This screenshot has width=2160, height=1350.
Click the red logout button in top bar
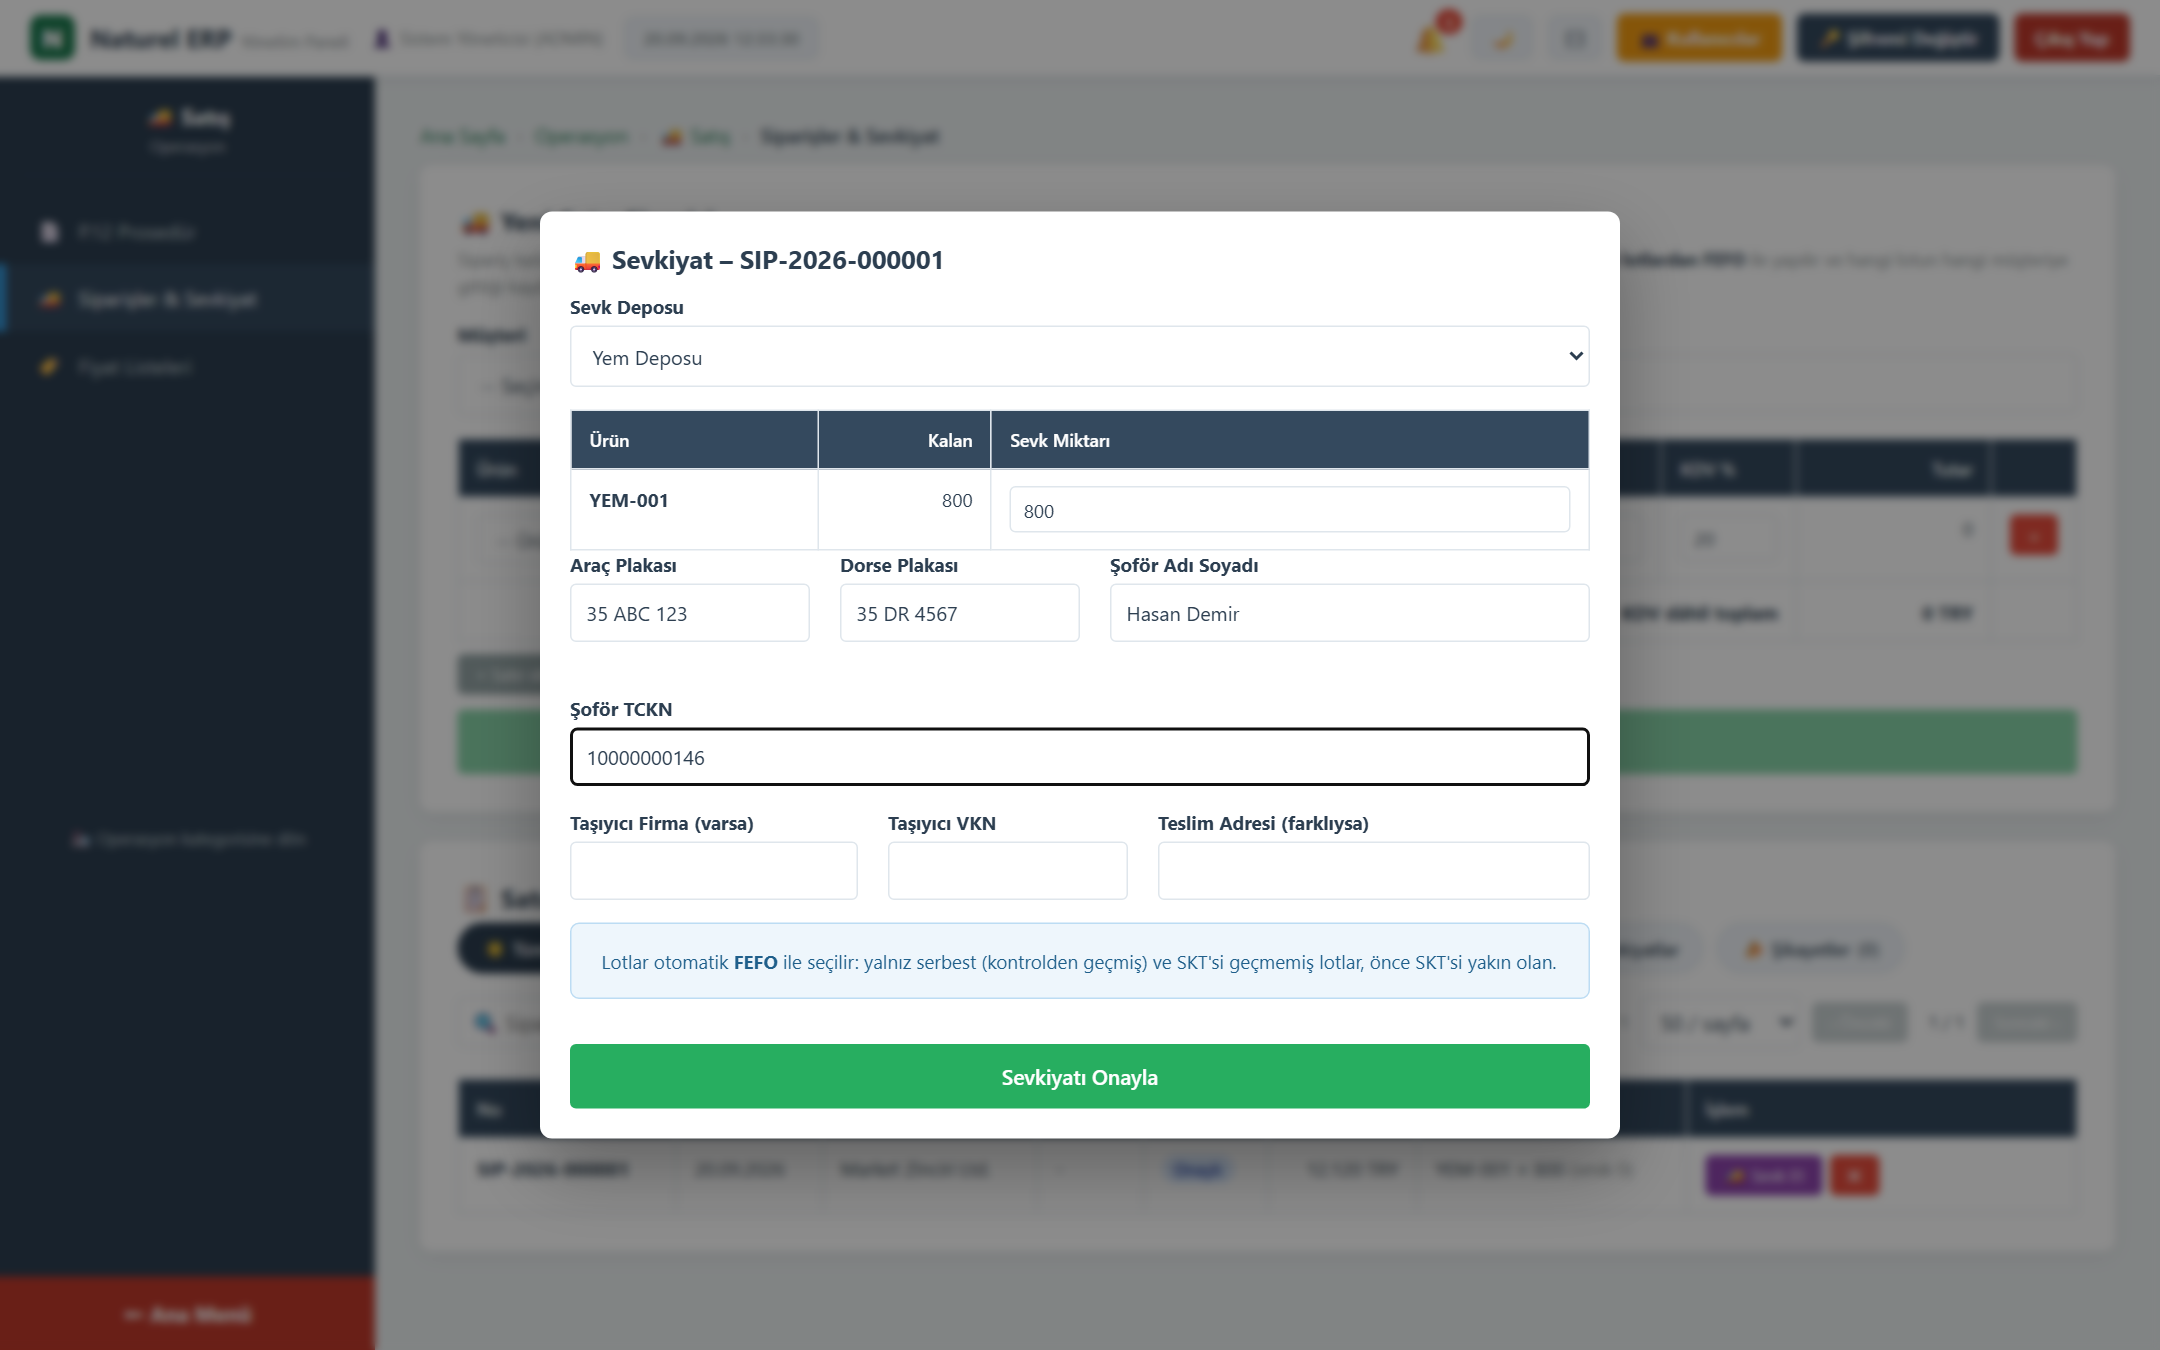pos(2071,38)
